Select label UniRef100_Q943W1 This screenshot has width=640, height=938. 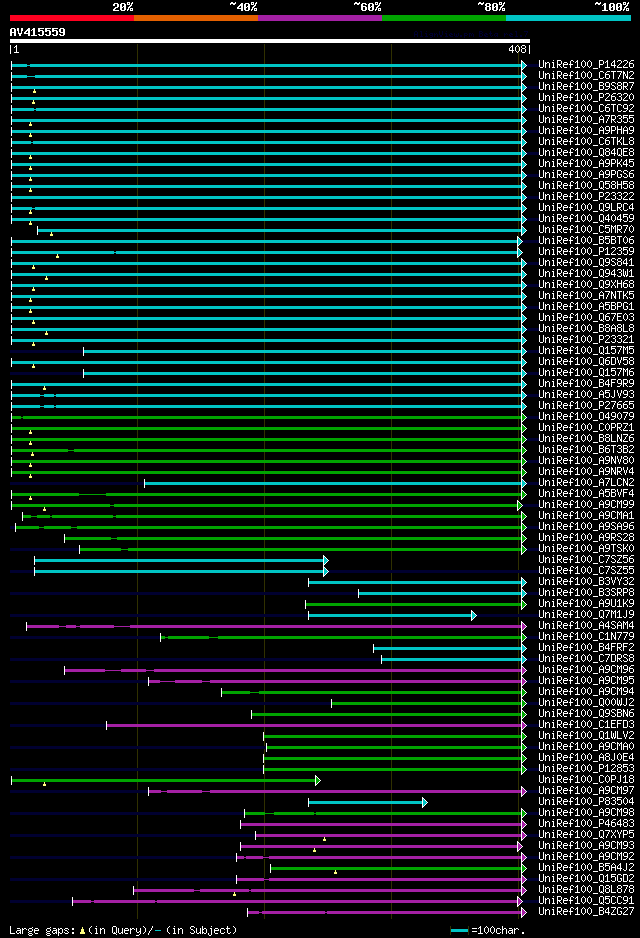pyautogui.click(x=586, y=273)
